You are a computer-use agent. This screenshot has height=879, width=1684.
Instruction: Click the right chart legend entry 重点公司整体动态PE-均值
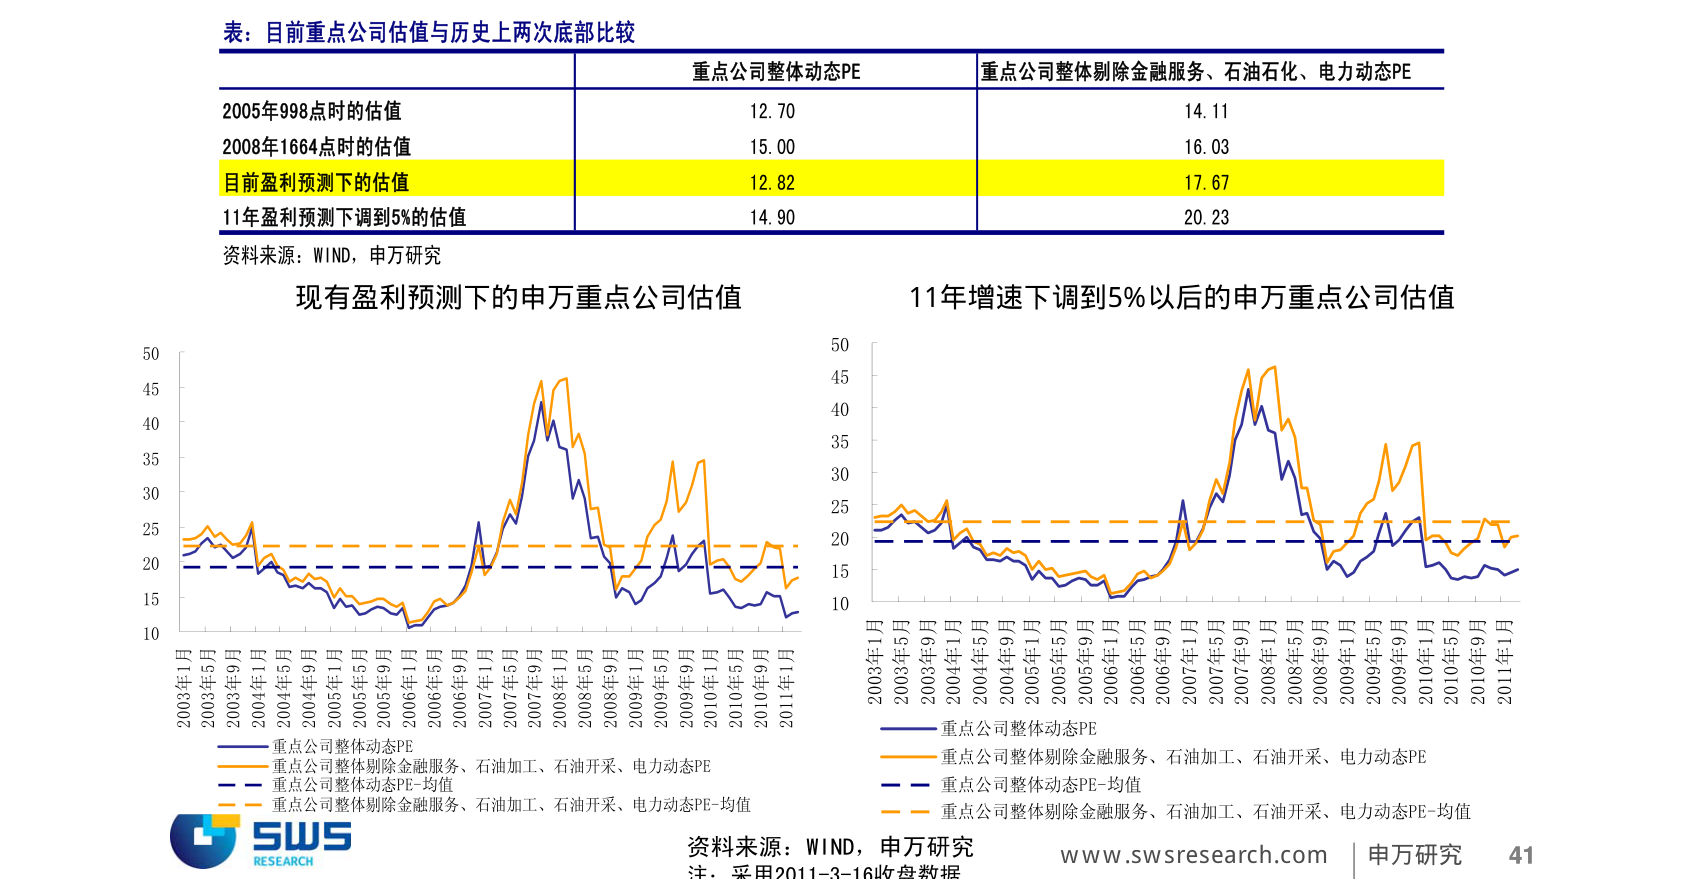[x=1010, y=785]
